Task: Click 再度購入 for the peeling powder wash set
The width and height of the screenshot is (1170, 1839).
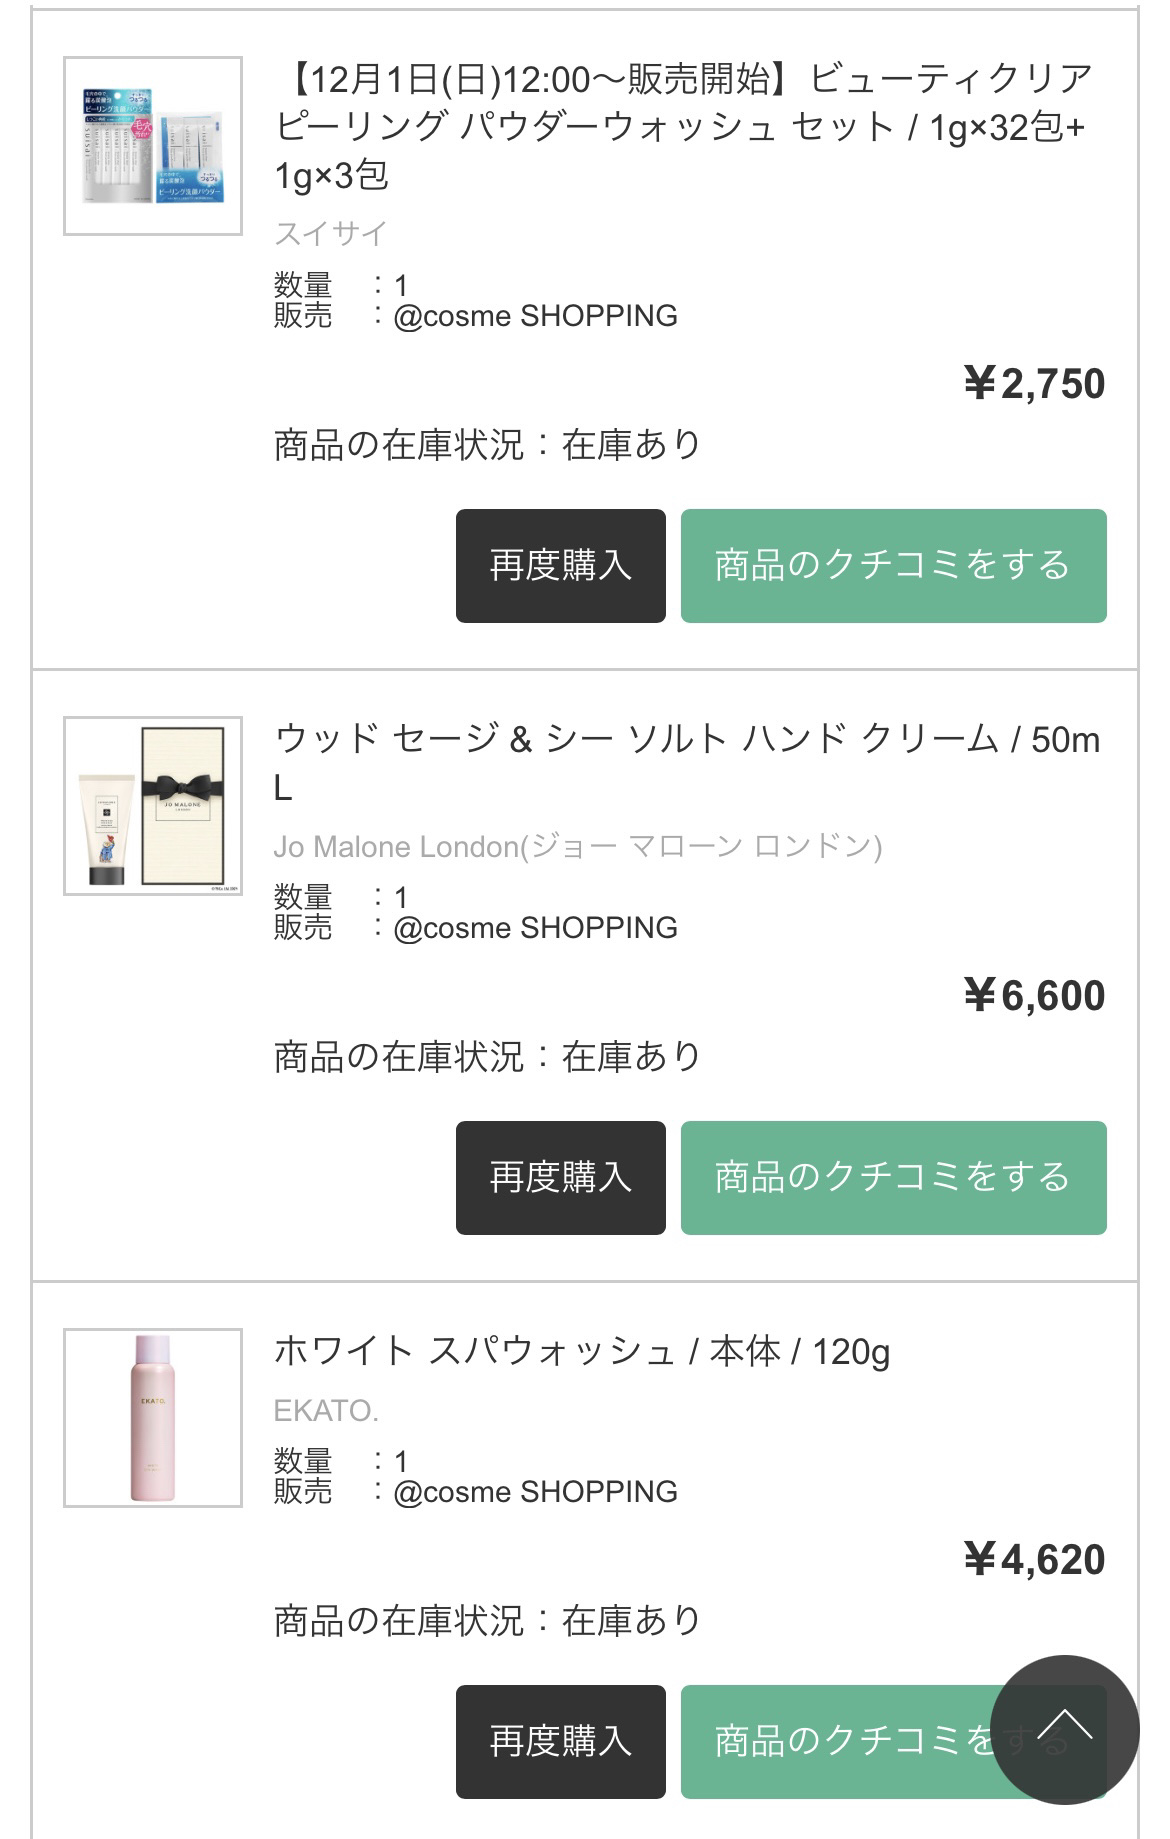Action: (559, 565)
